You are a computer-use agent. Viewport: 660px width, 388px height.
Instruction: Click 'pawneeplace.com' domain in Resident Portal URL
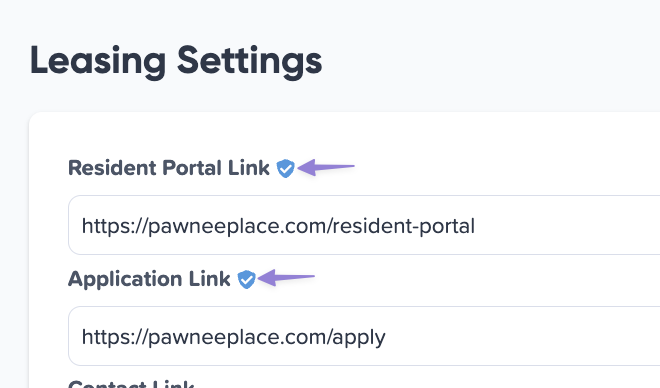[240, 227]
